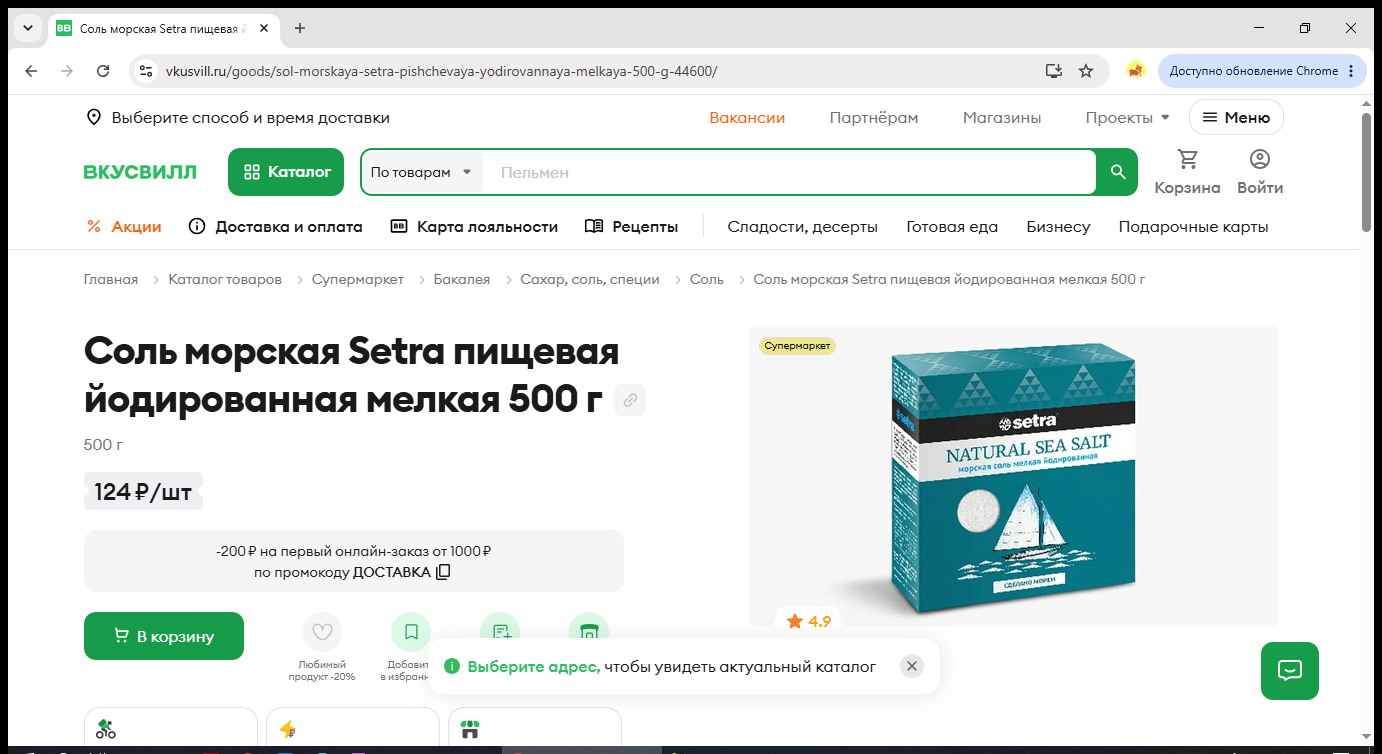1382x754 pixels.
Task: Click the ВкусВилл logo
Action: [140, 172]
